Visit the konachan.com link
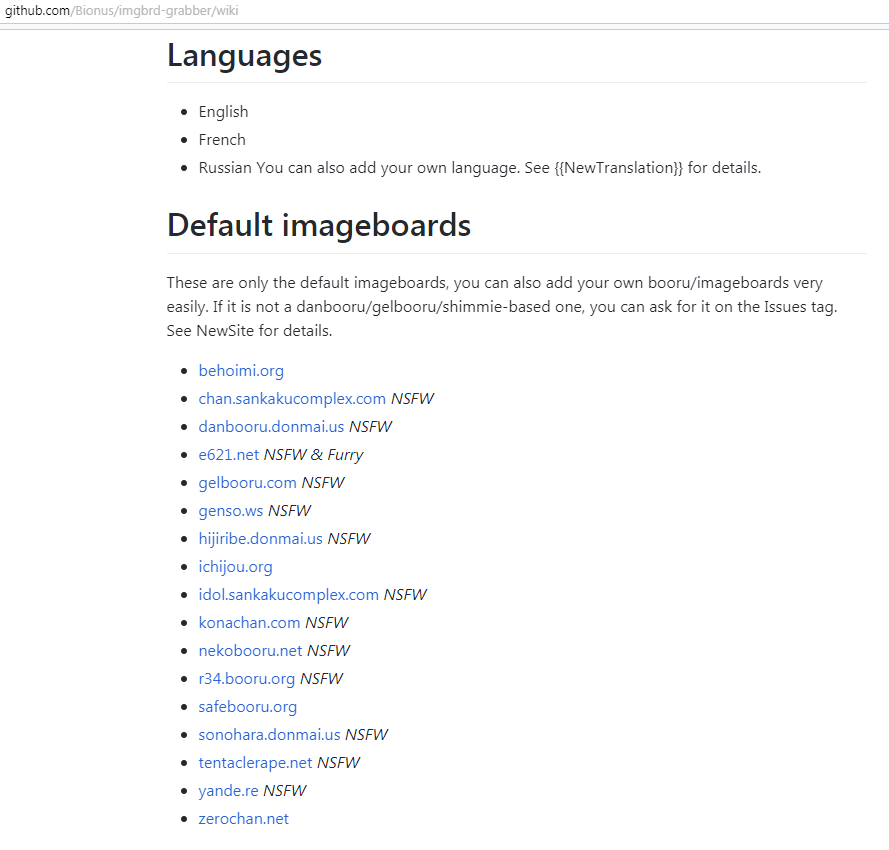 249,623
